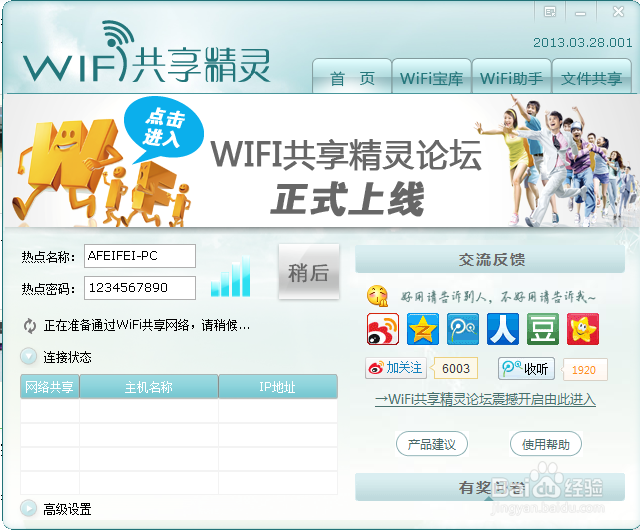Click the WiFi signal strength bars

click(231, 276)
